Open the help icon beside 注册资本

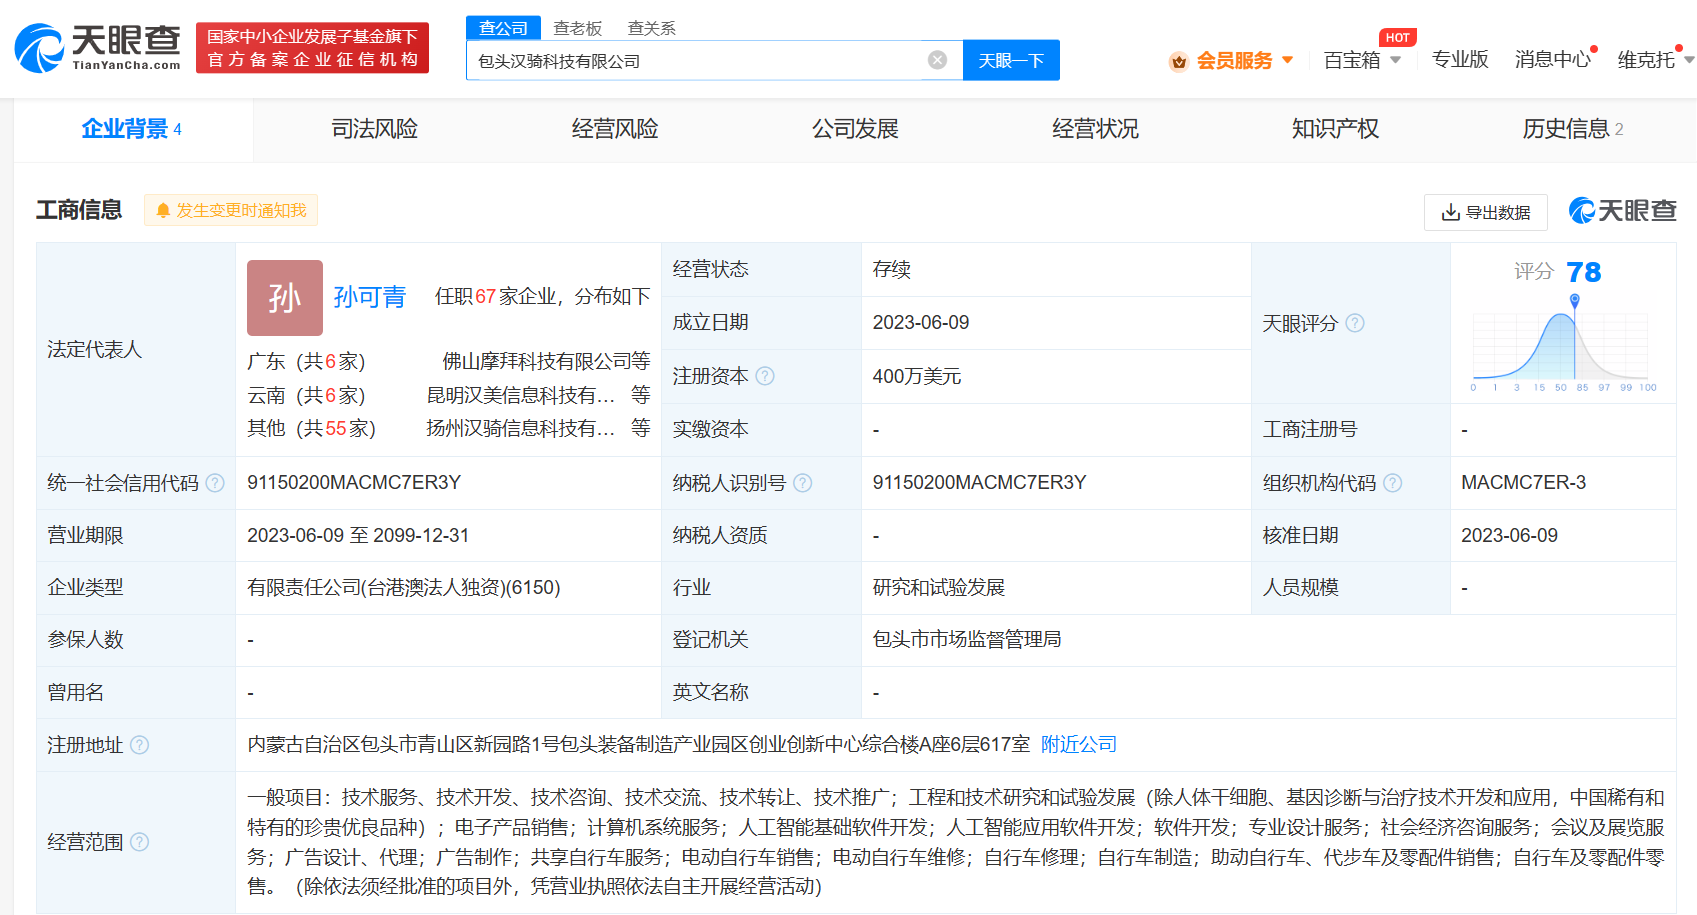coord(765,376)
